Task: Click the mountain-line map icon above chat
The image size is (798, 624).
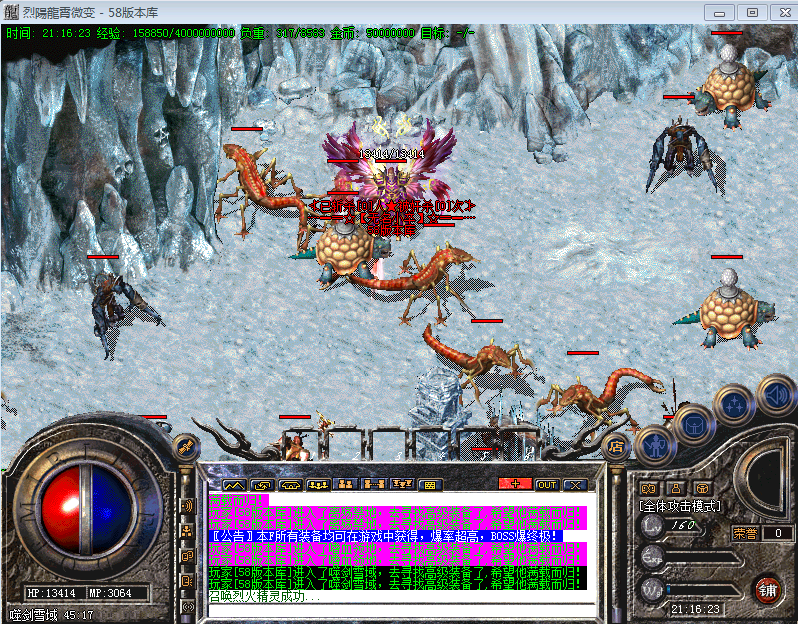Action: coord(234,485)
